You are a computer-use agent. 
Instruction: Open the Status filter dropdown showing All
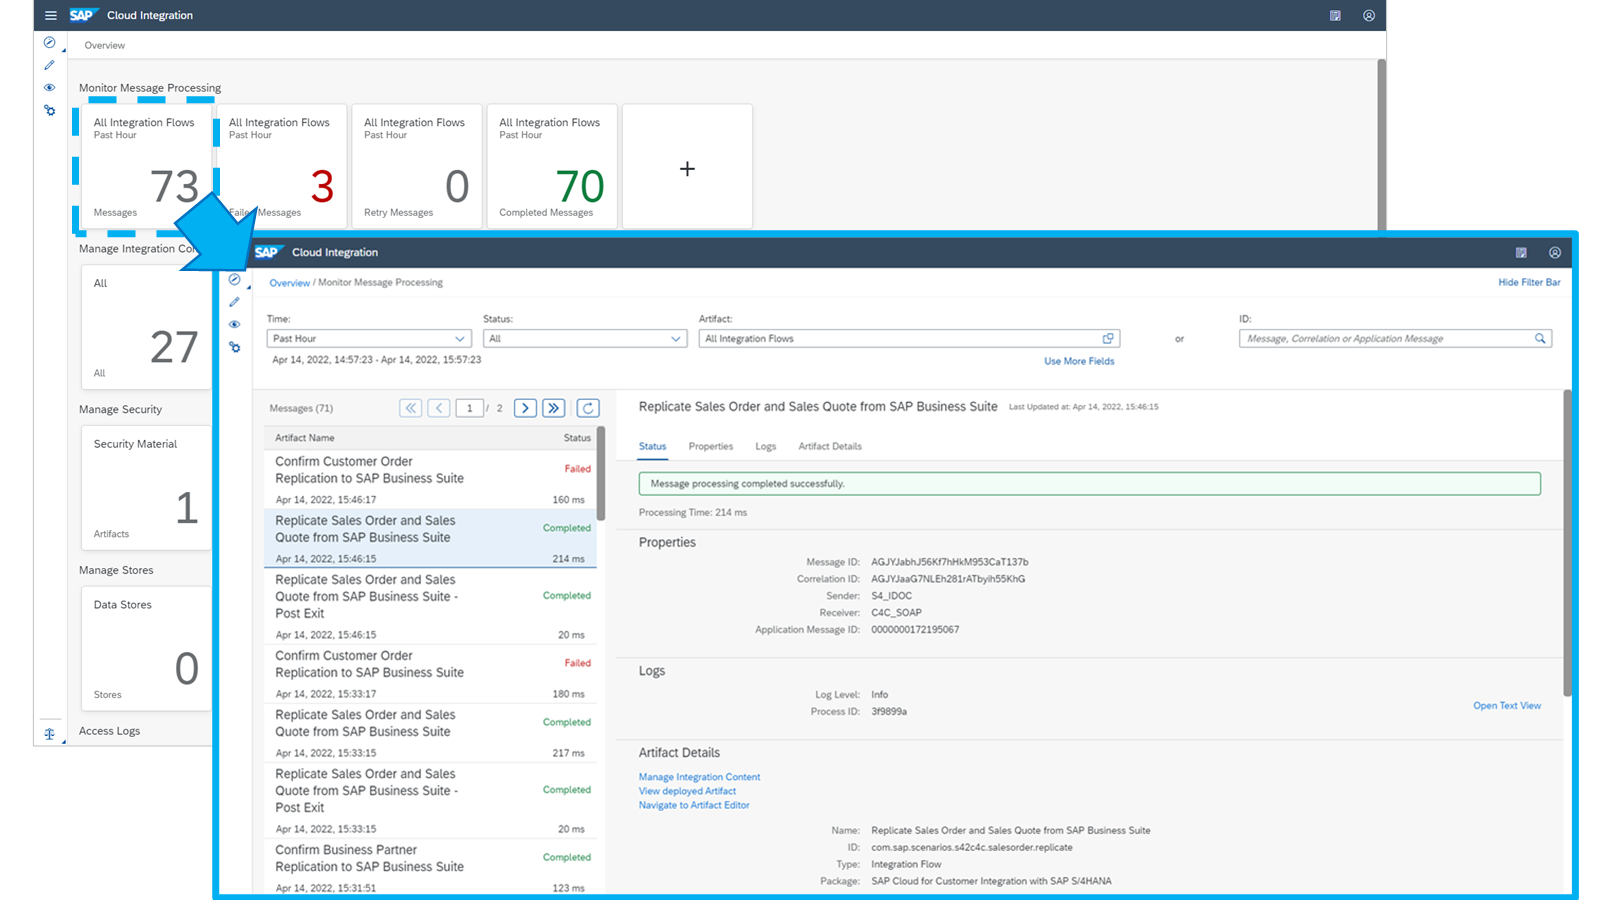click(584, 338)
